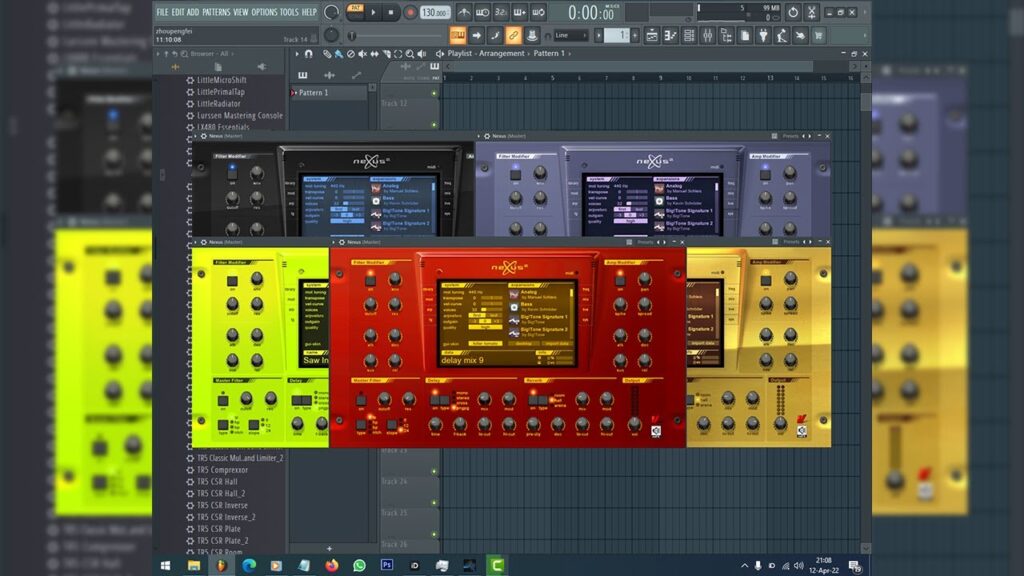Click the Photoshop taskbar icon
The width and height of the screenshot is (1024, 576).
coord(387,565)
